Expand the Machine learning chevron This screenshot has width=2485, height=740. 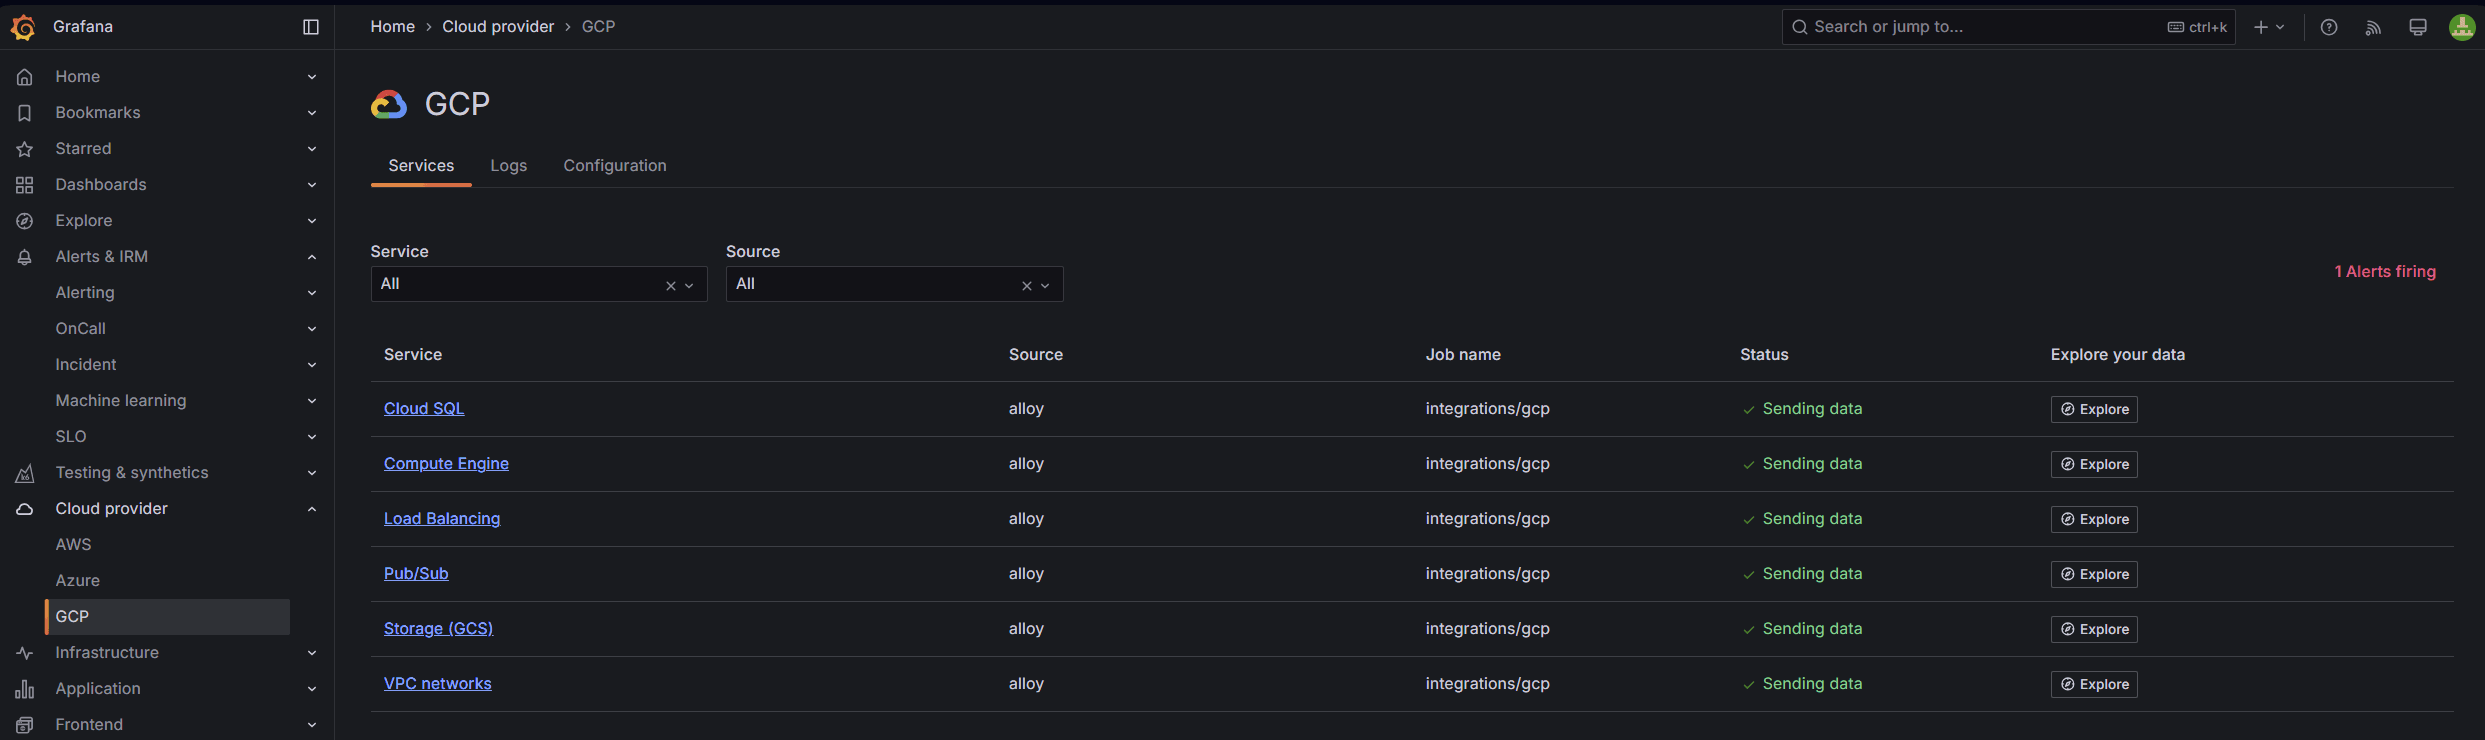[312, 401]
